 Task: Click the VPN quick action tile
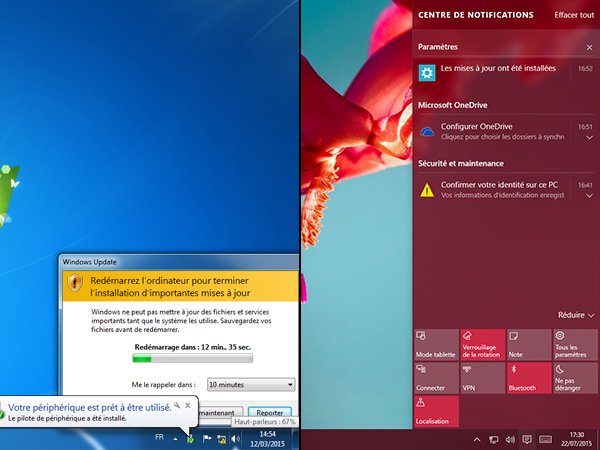[x=483, y=378]
